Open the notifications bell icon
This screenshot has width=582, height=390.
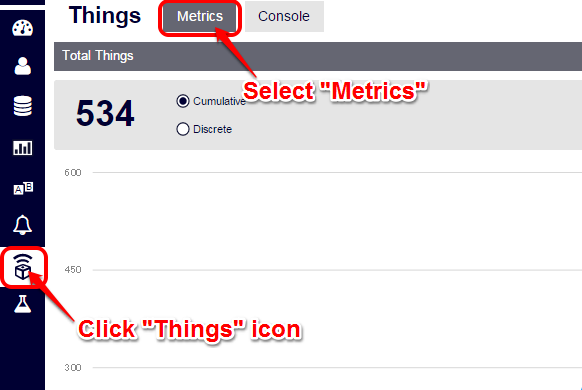coord(22,225)
